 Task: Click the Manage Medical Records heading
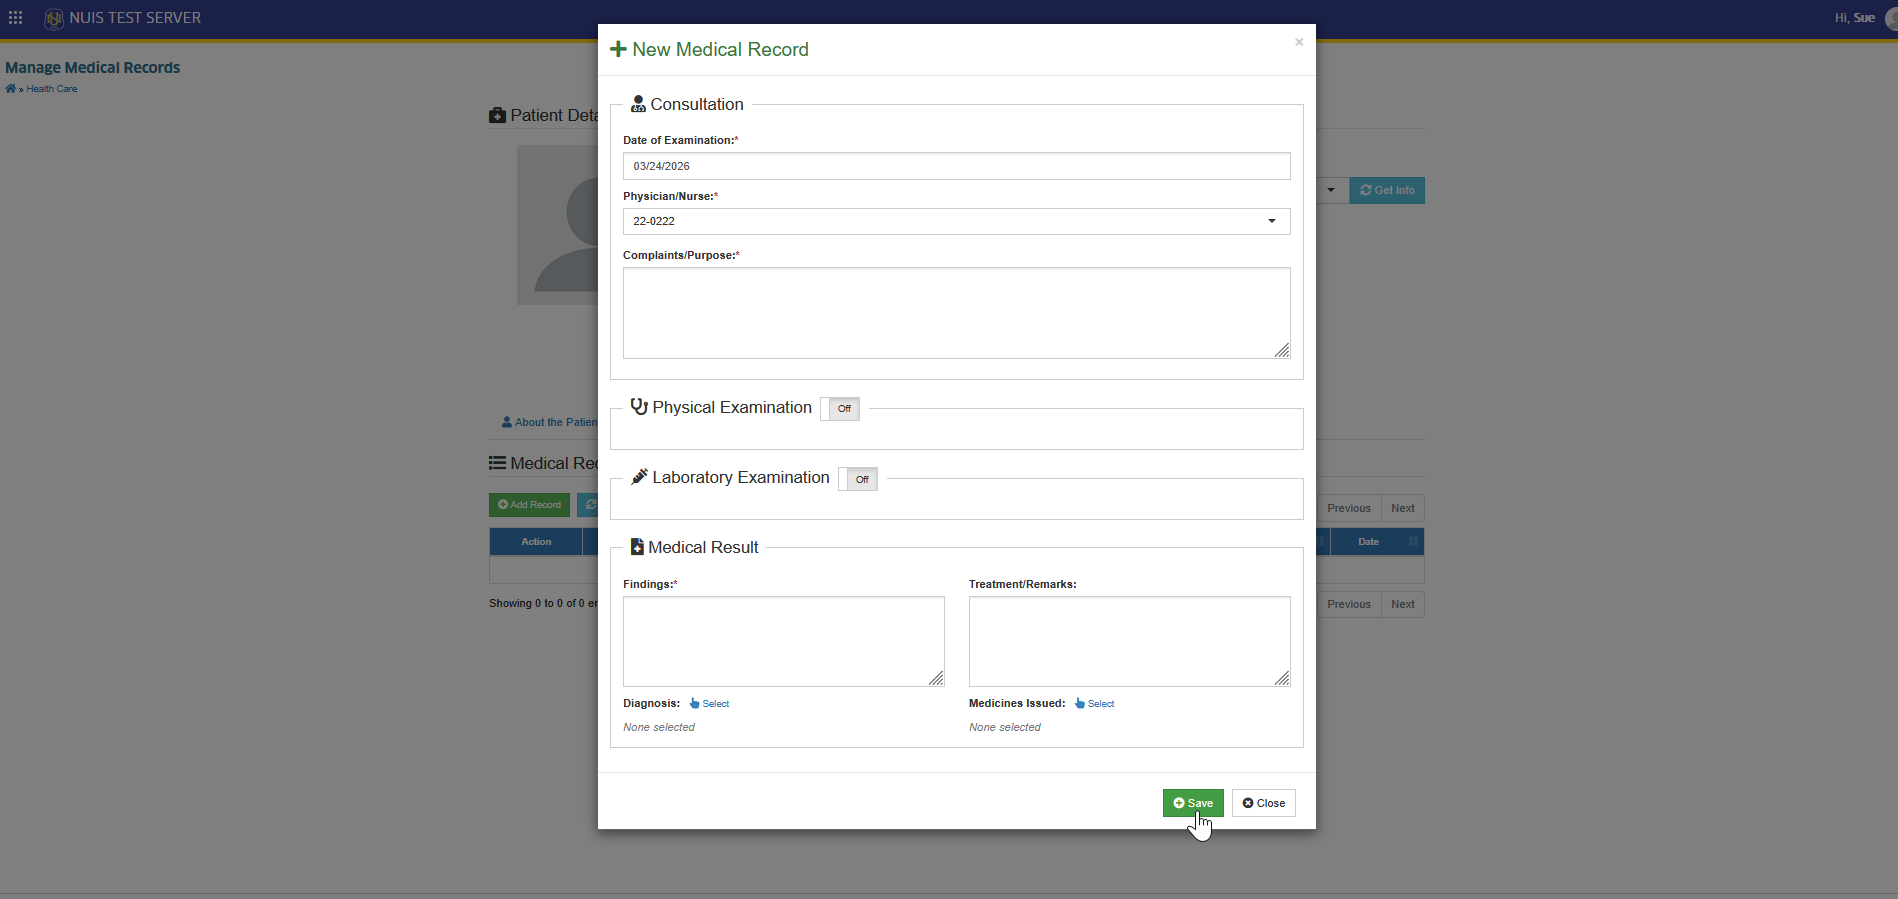93,68
